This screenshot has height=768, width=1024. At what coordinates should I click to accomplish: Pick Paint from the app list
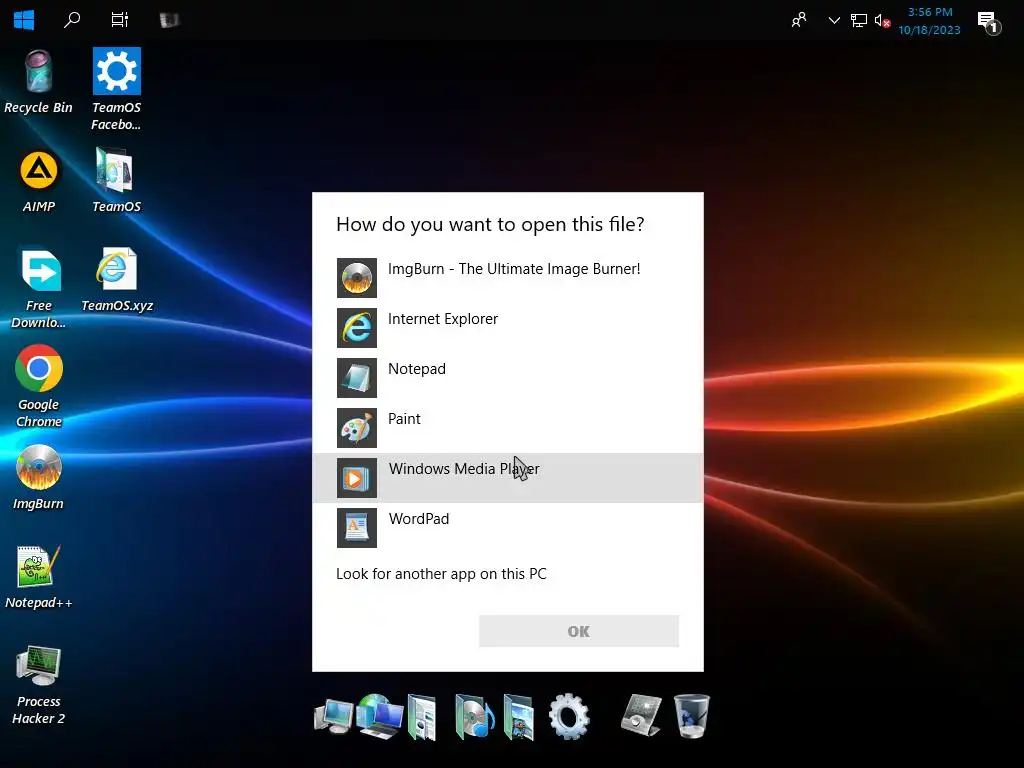point(507,428)
